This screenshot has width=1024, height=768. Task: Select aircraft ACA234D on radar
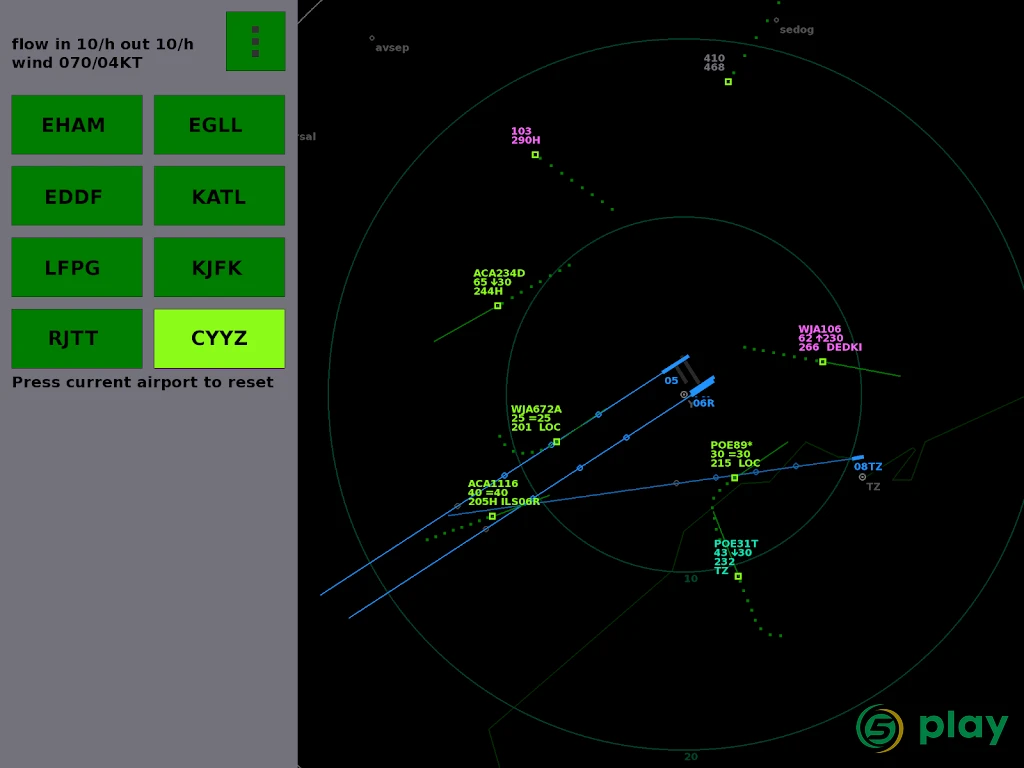point(498,306)
